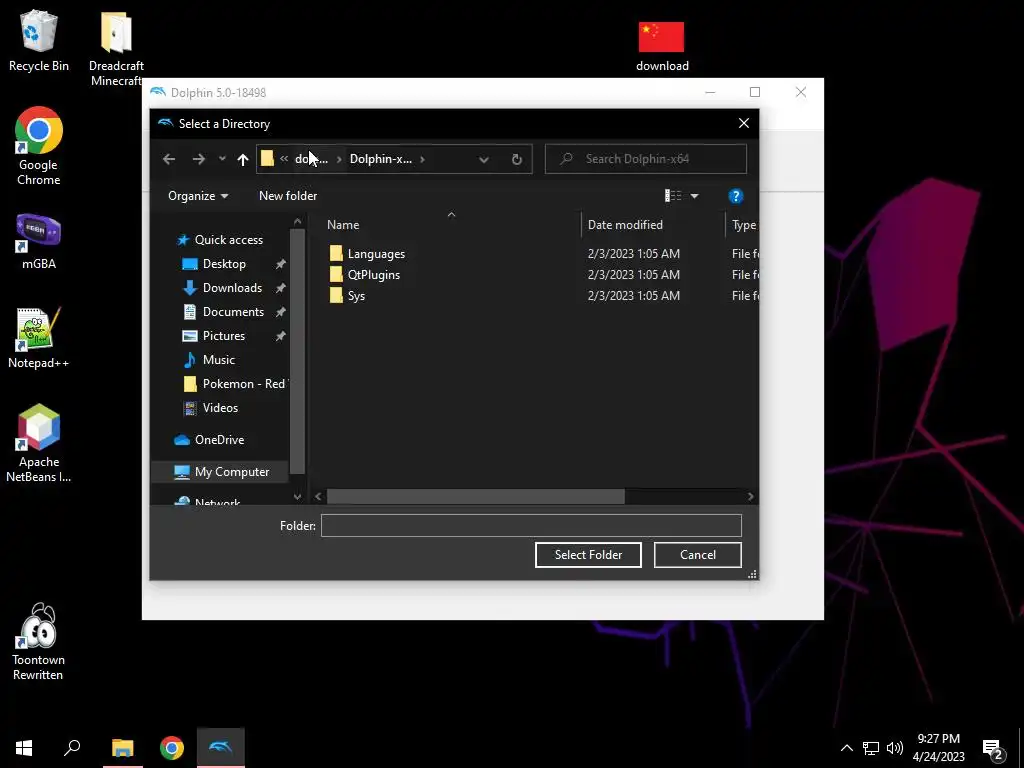Sort files by Name column
Viewport: 1024px width, 768px height.
[x=343, y=225]
